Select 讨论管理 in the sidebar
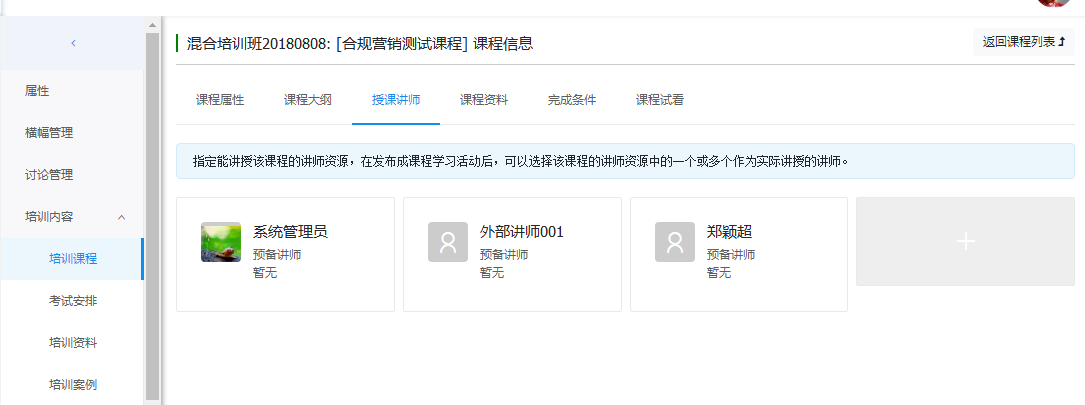 [x=49, y=175]
